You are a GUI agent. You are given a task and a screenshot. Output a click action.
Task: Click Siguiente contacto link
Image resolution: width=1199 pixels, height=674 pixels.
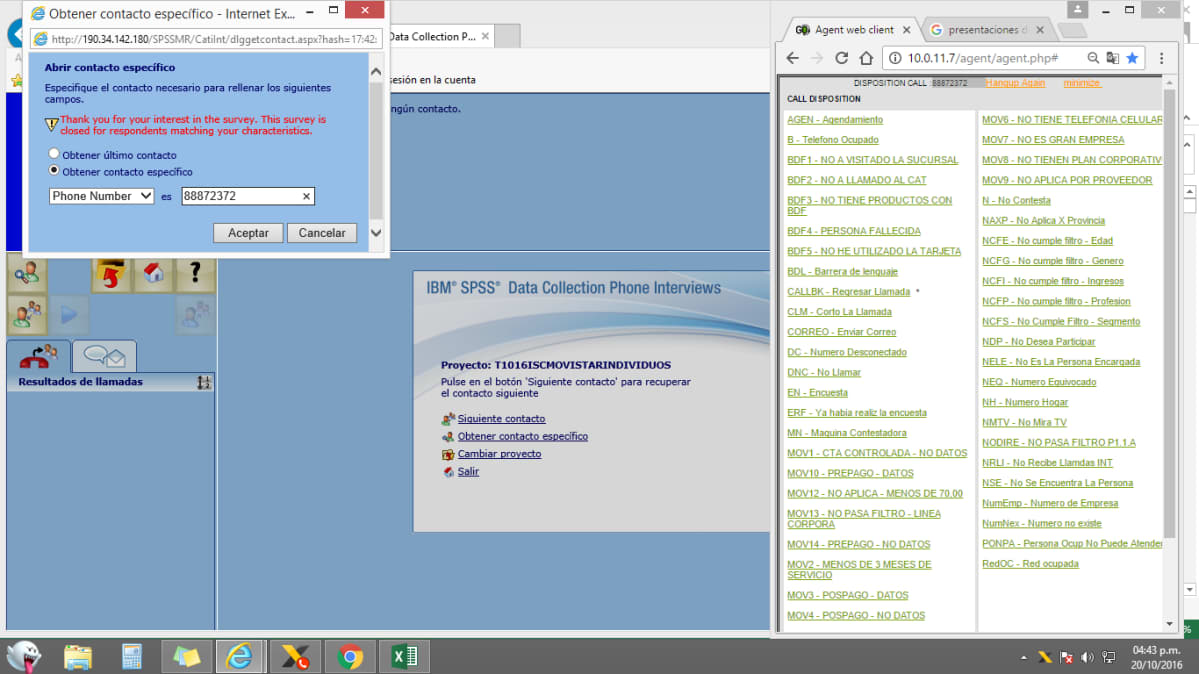coord(502,418)
